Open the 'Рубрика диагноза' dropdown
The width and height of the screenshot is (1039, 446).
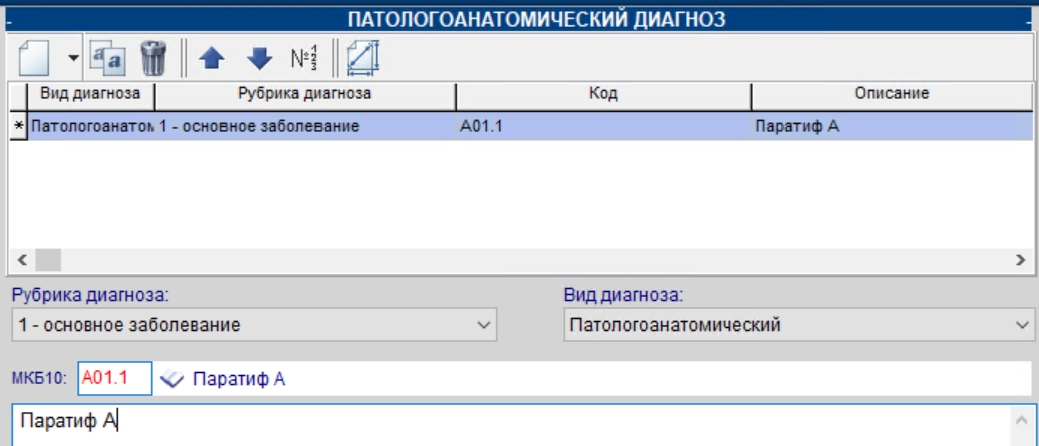(254, 325)
